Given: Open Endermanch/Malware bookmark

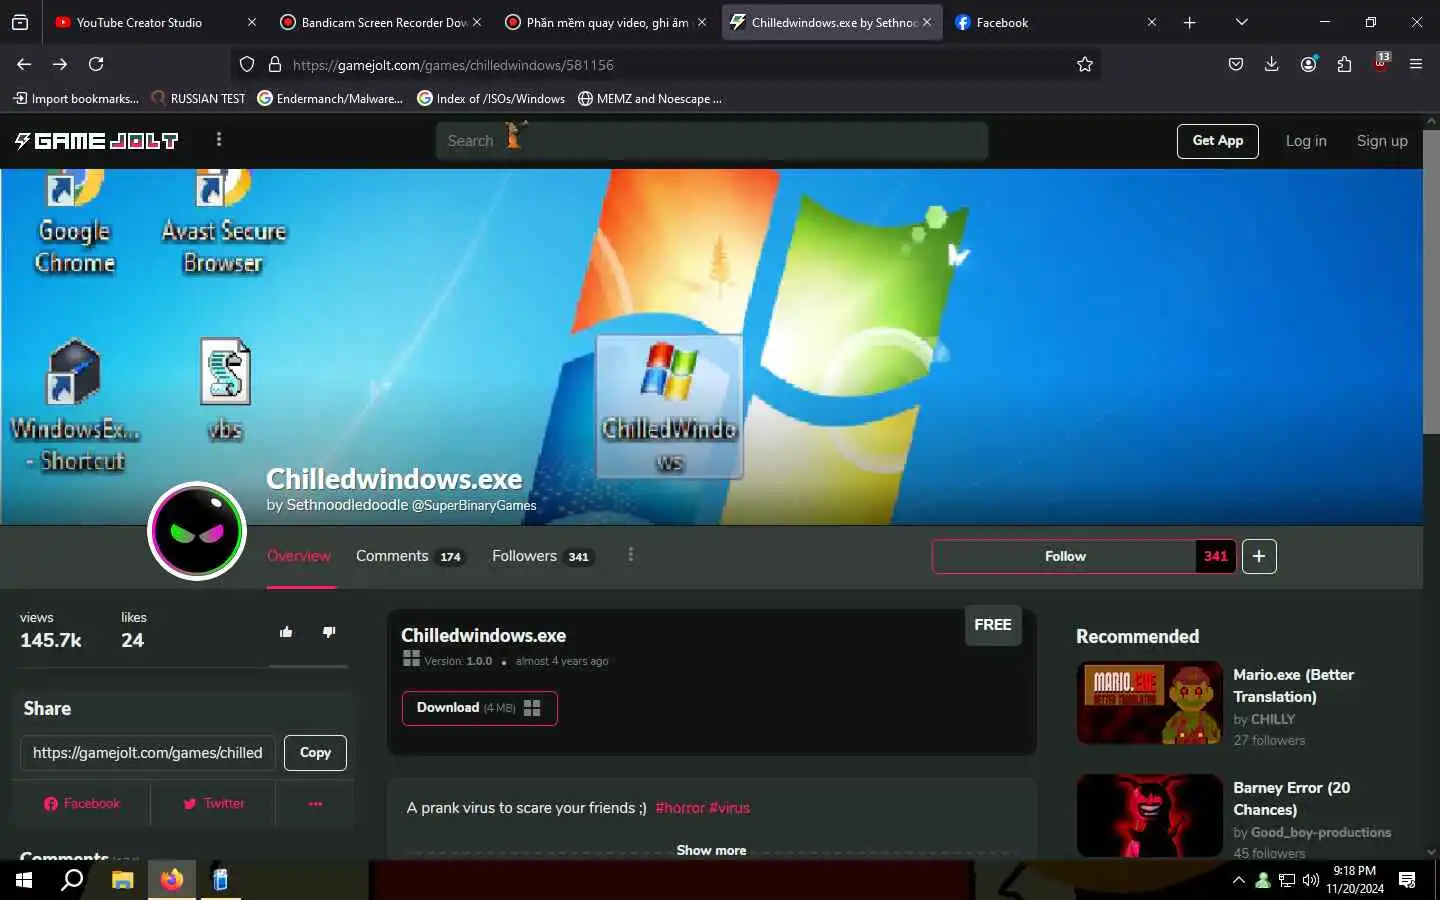Looking at the screenshot, I should [330, 98].
